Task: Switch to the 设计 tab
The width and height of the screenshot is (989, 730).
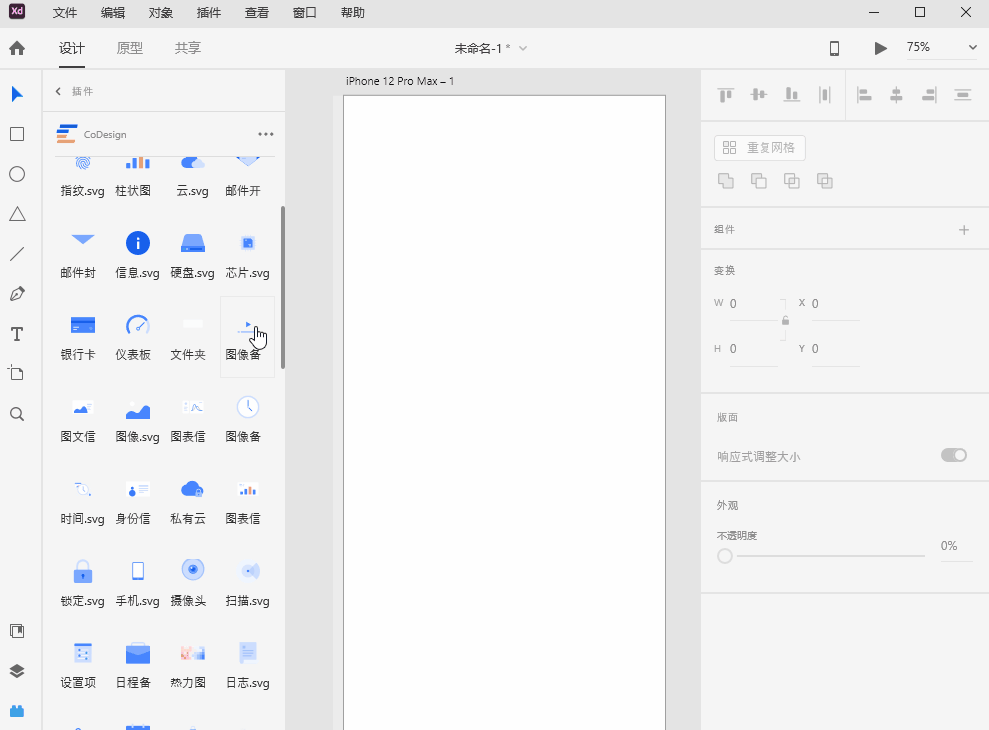Action: pyautogui.click(x=72, y=48)
